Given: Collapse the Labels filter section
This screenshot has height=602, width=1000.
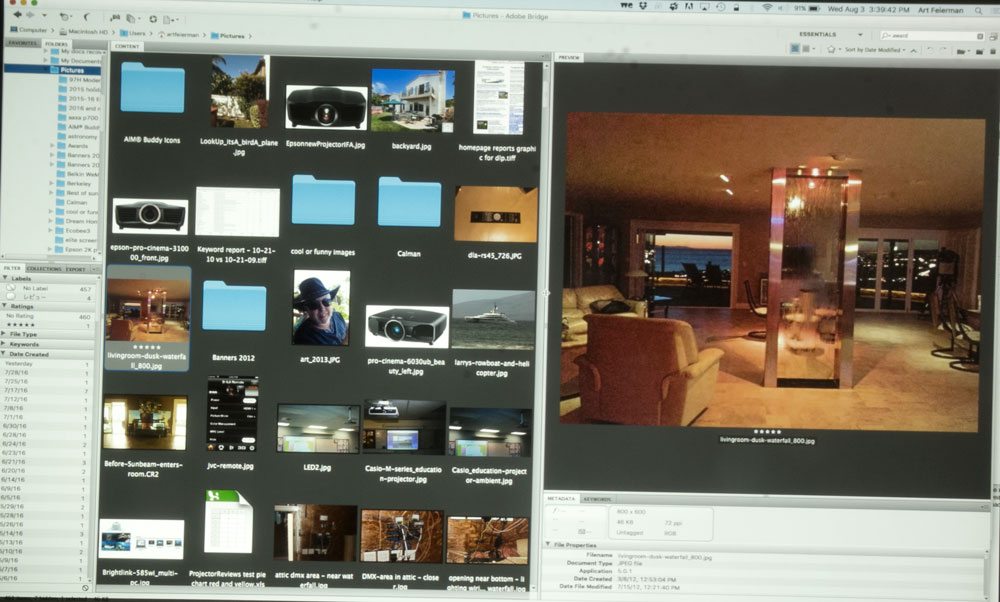Looking at the screenshot, I should pyautogui.click(x=6, y=278).
